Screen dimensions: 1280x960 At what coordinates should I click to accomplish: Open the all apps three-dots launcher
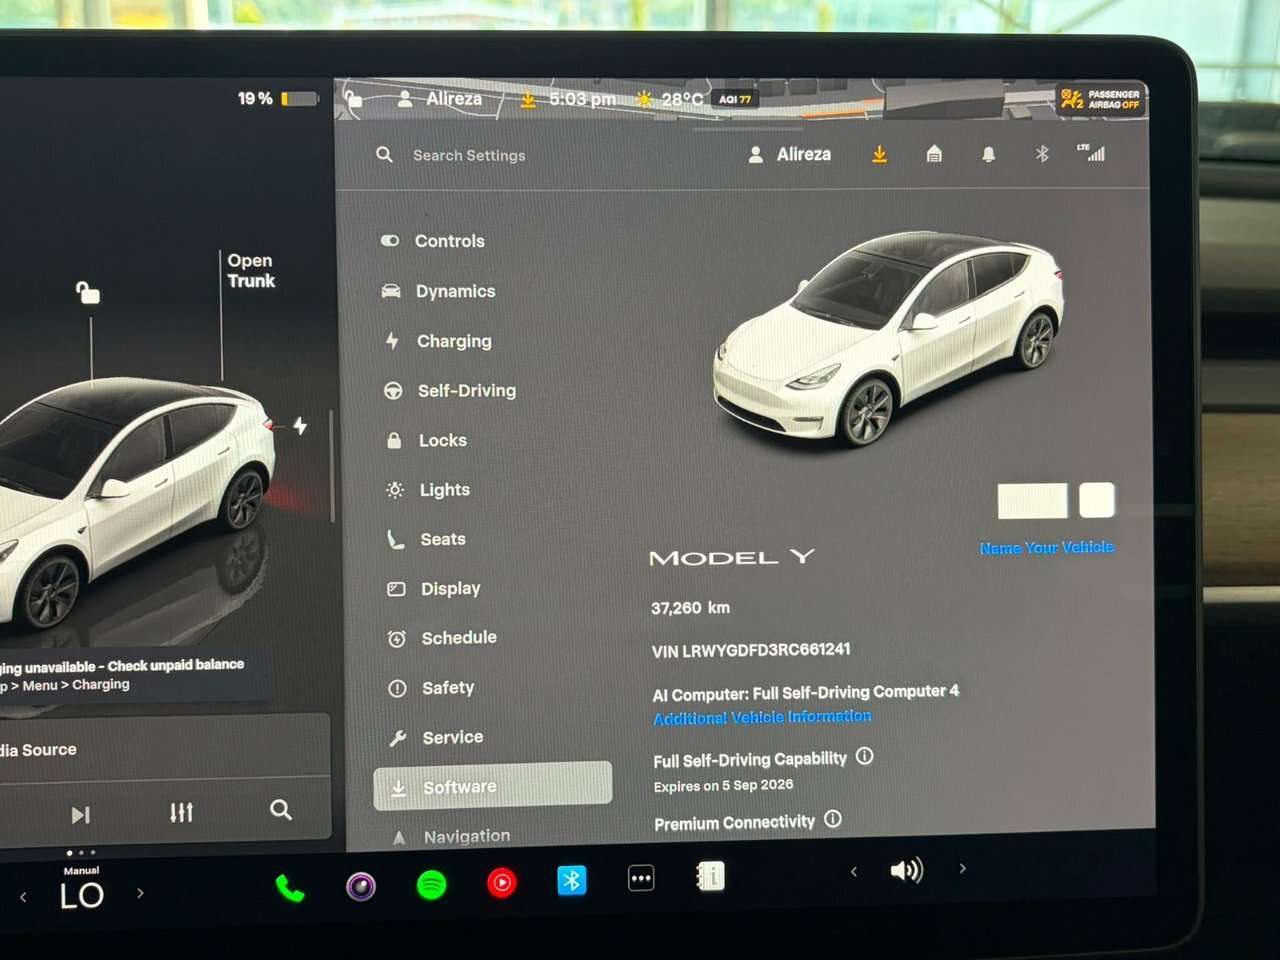(x=641, y=879)
